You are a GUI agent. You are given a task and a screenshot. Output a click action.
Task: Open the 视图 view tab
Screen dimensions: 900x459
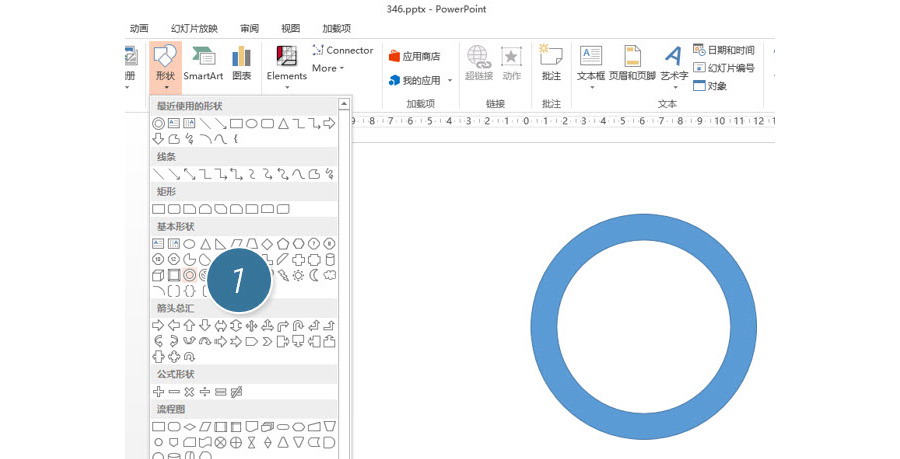point(290,28)
